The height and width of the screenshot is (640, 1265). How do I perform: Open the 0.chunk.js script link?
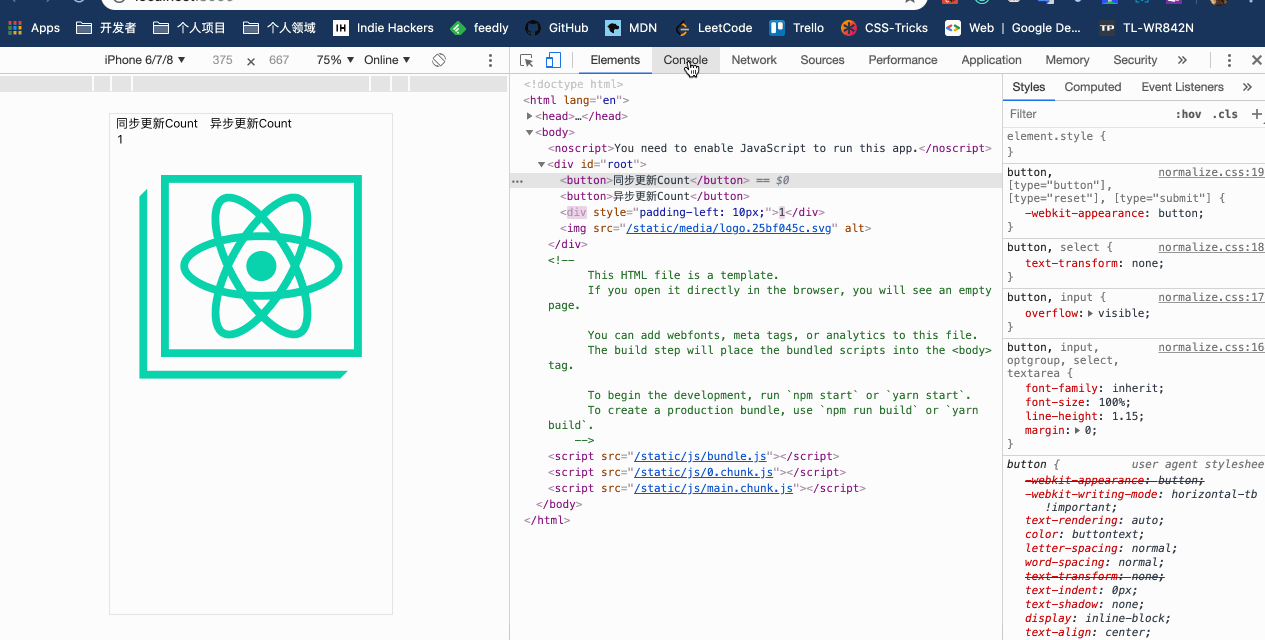coord(704,472)
